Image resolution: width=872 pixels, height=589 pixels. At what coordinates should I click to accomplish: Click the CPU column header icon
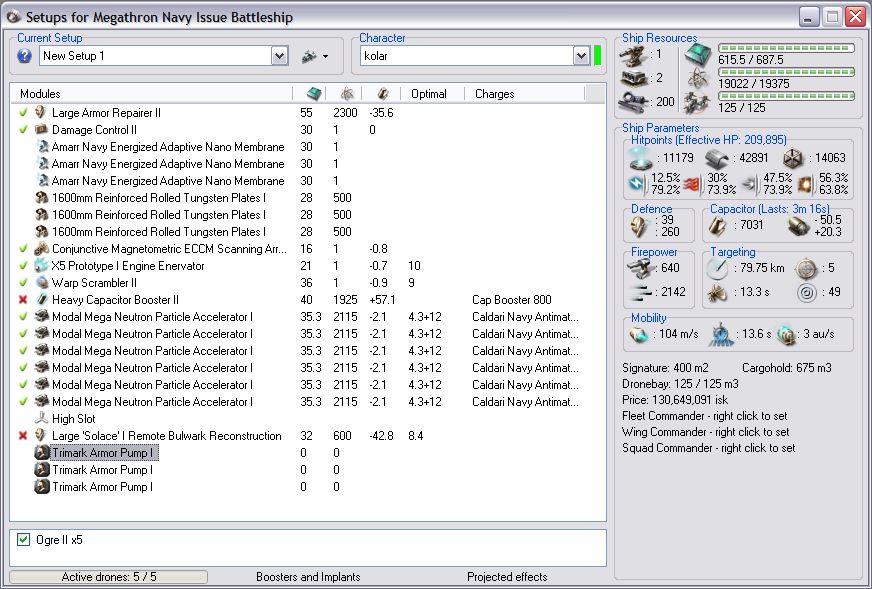pos(313,94)
